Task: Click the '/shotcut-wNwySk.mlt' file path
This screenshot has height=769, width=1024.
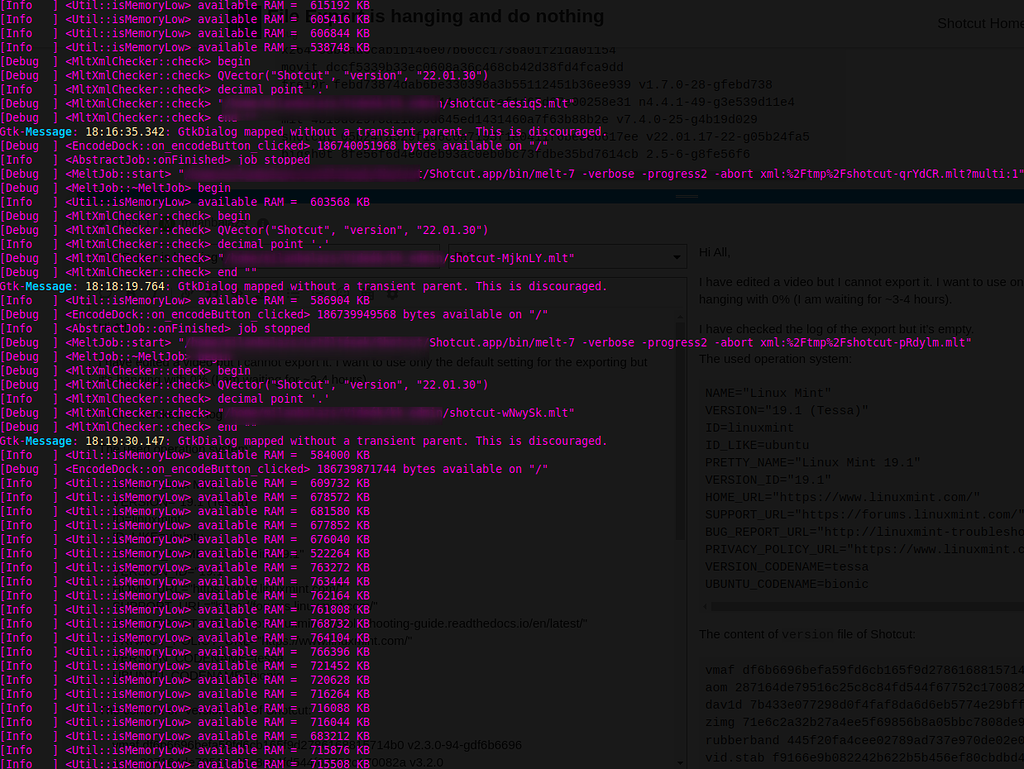Action: coord(509,413)
